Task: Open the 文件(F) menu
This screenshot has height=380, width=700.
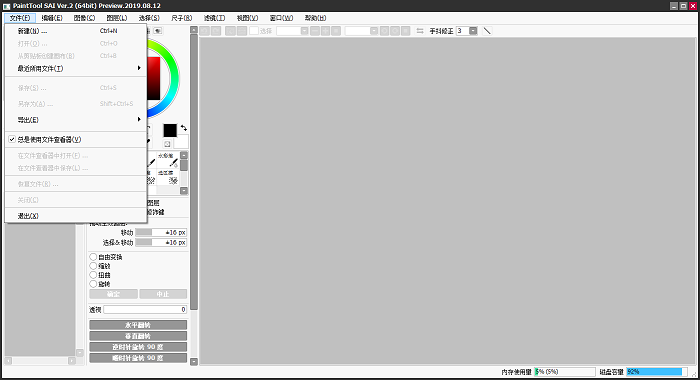Action: 20,18
